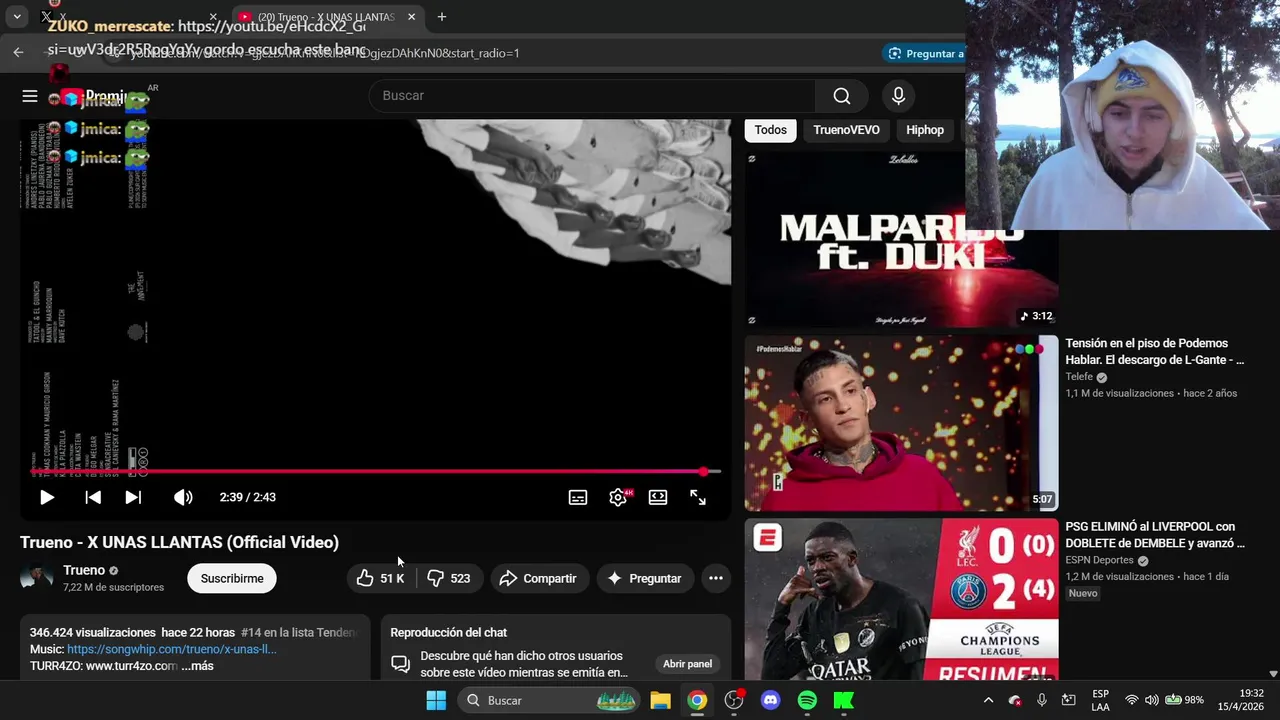Open the player settings gear

(x=618, y=497)
